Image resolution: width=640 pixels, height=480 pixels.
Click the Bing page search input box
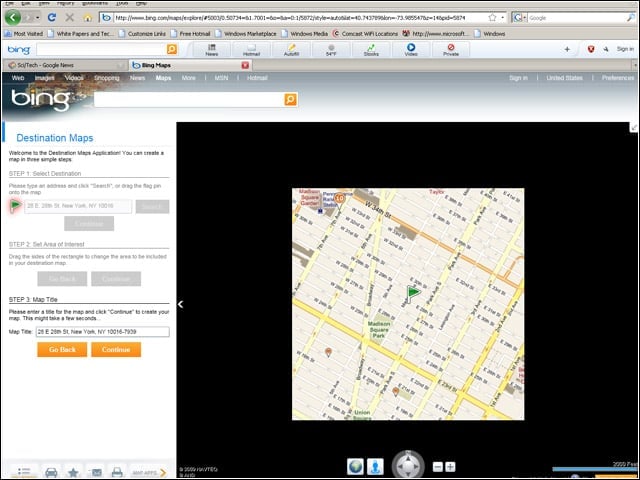point(189,99)
